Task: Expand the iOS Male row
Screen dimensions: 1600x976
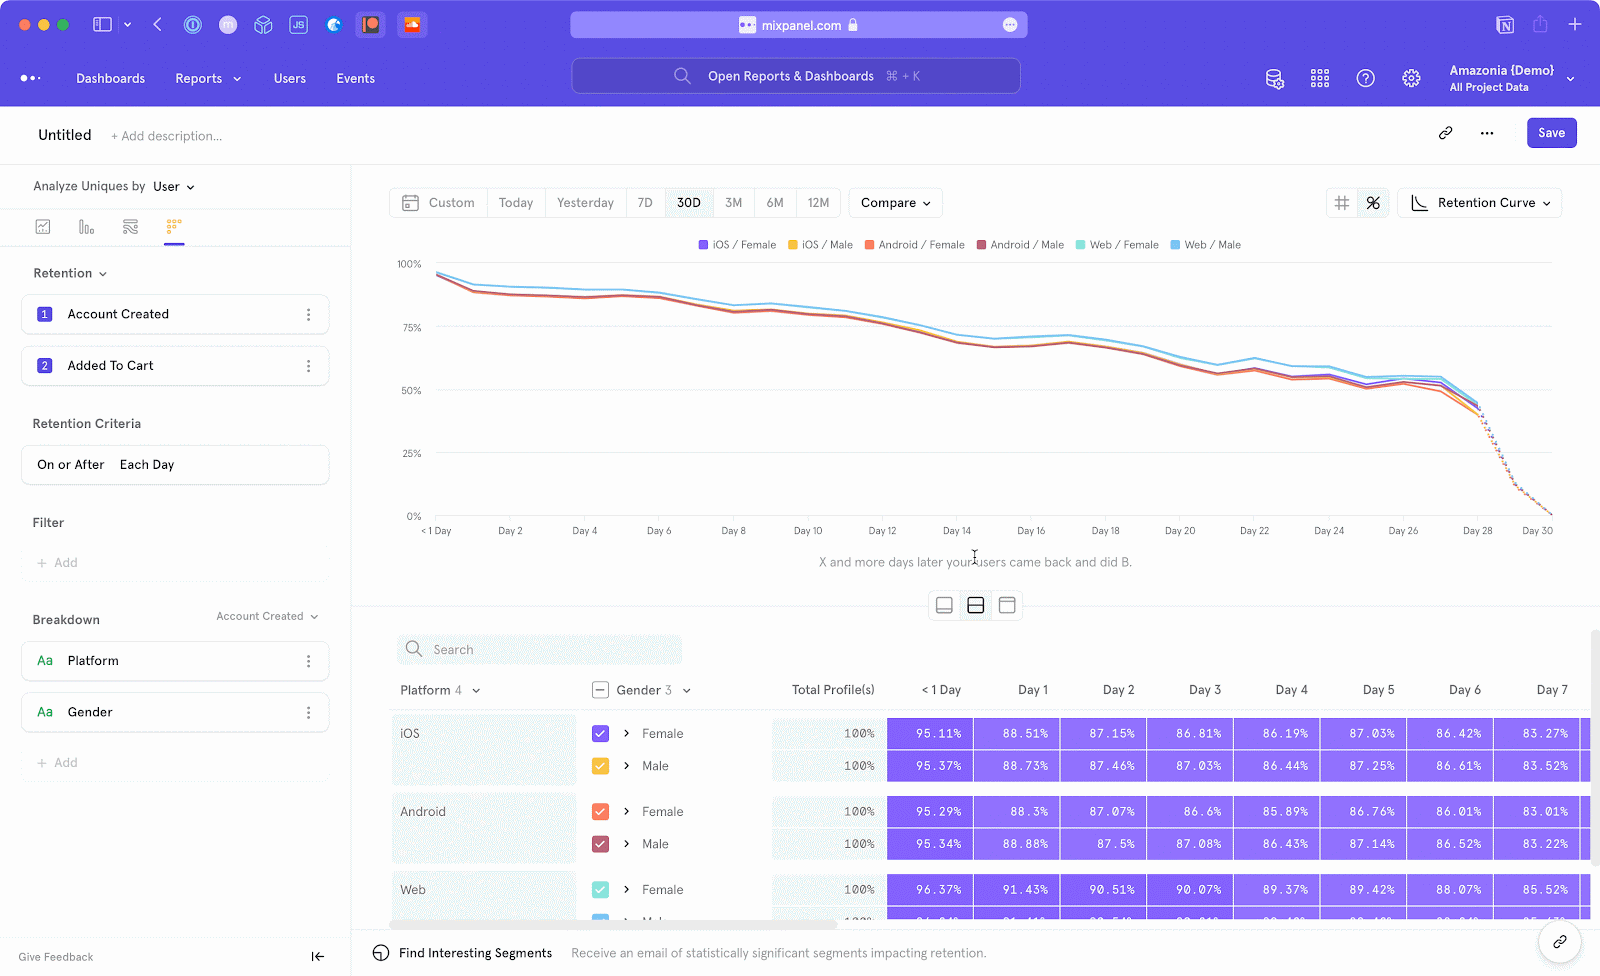Action: pos(627,766)
